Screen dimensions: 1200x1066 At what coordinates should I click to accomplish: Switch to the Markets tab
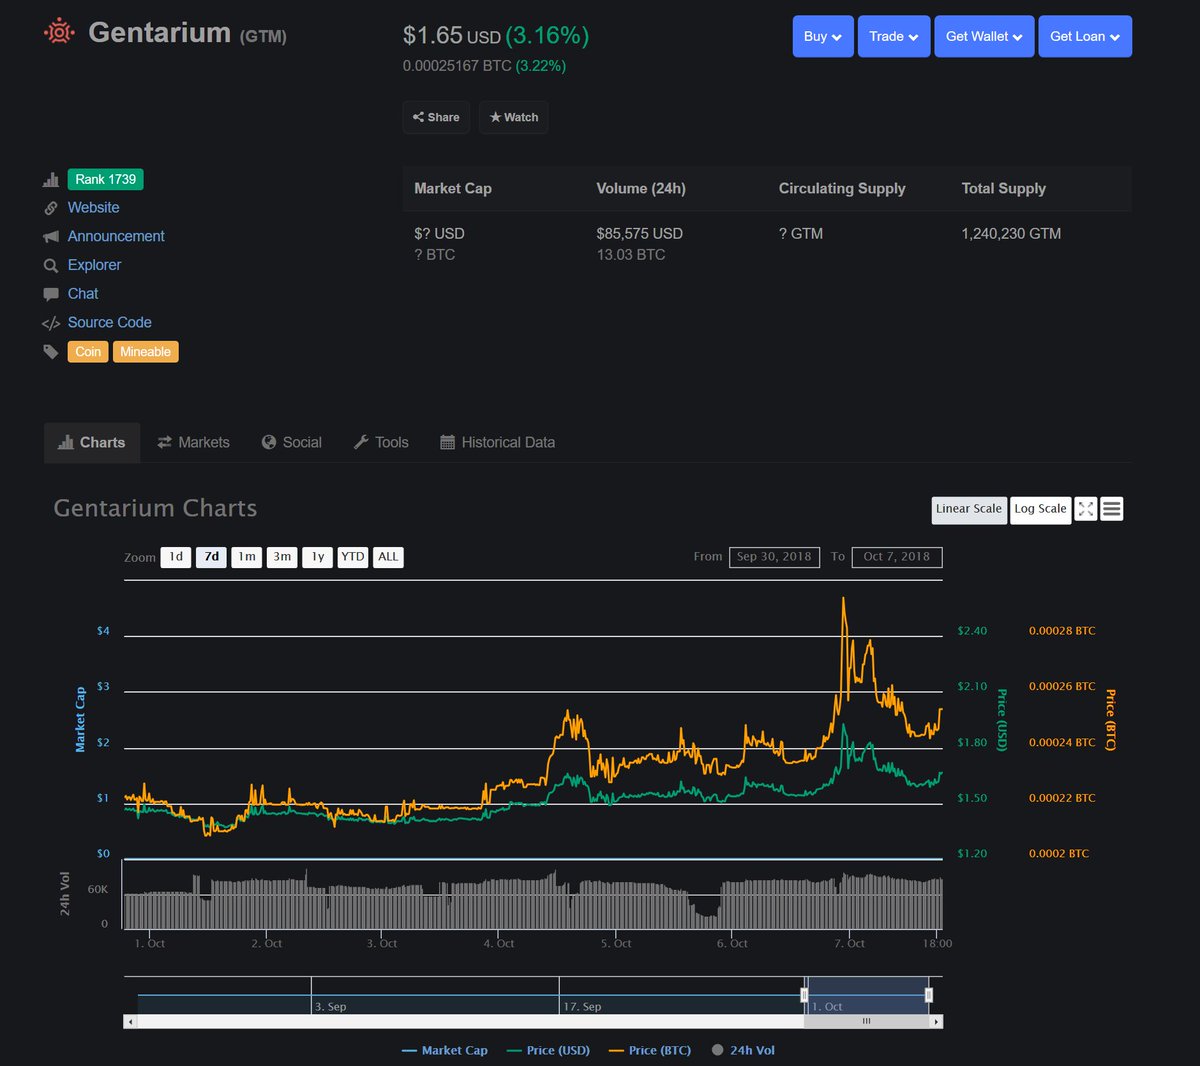(x=193, y=442)
